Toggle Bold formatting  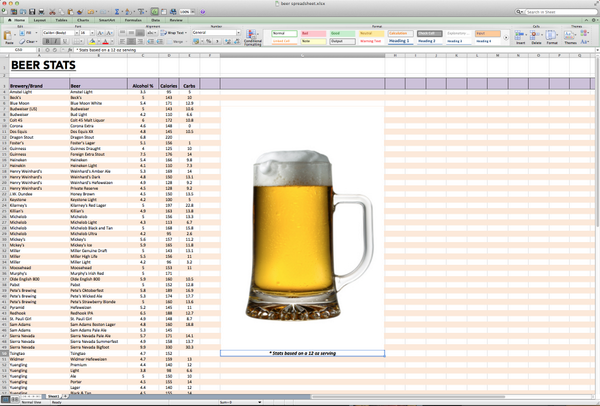47,41
